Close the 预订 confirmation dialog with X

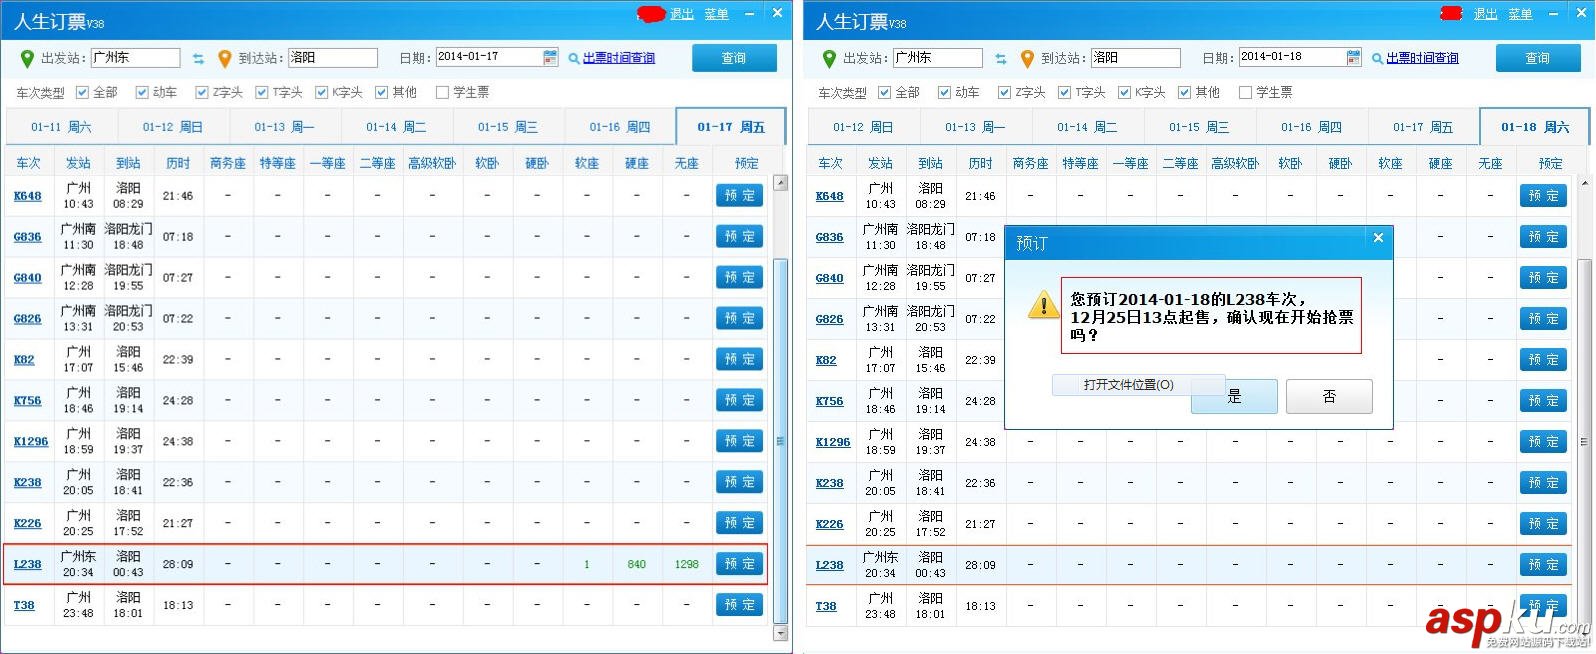(1378, 238)
